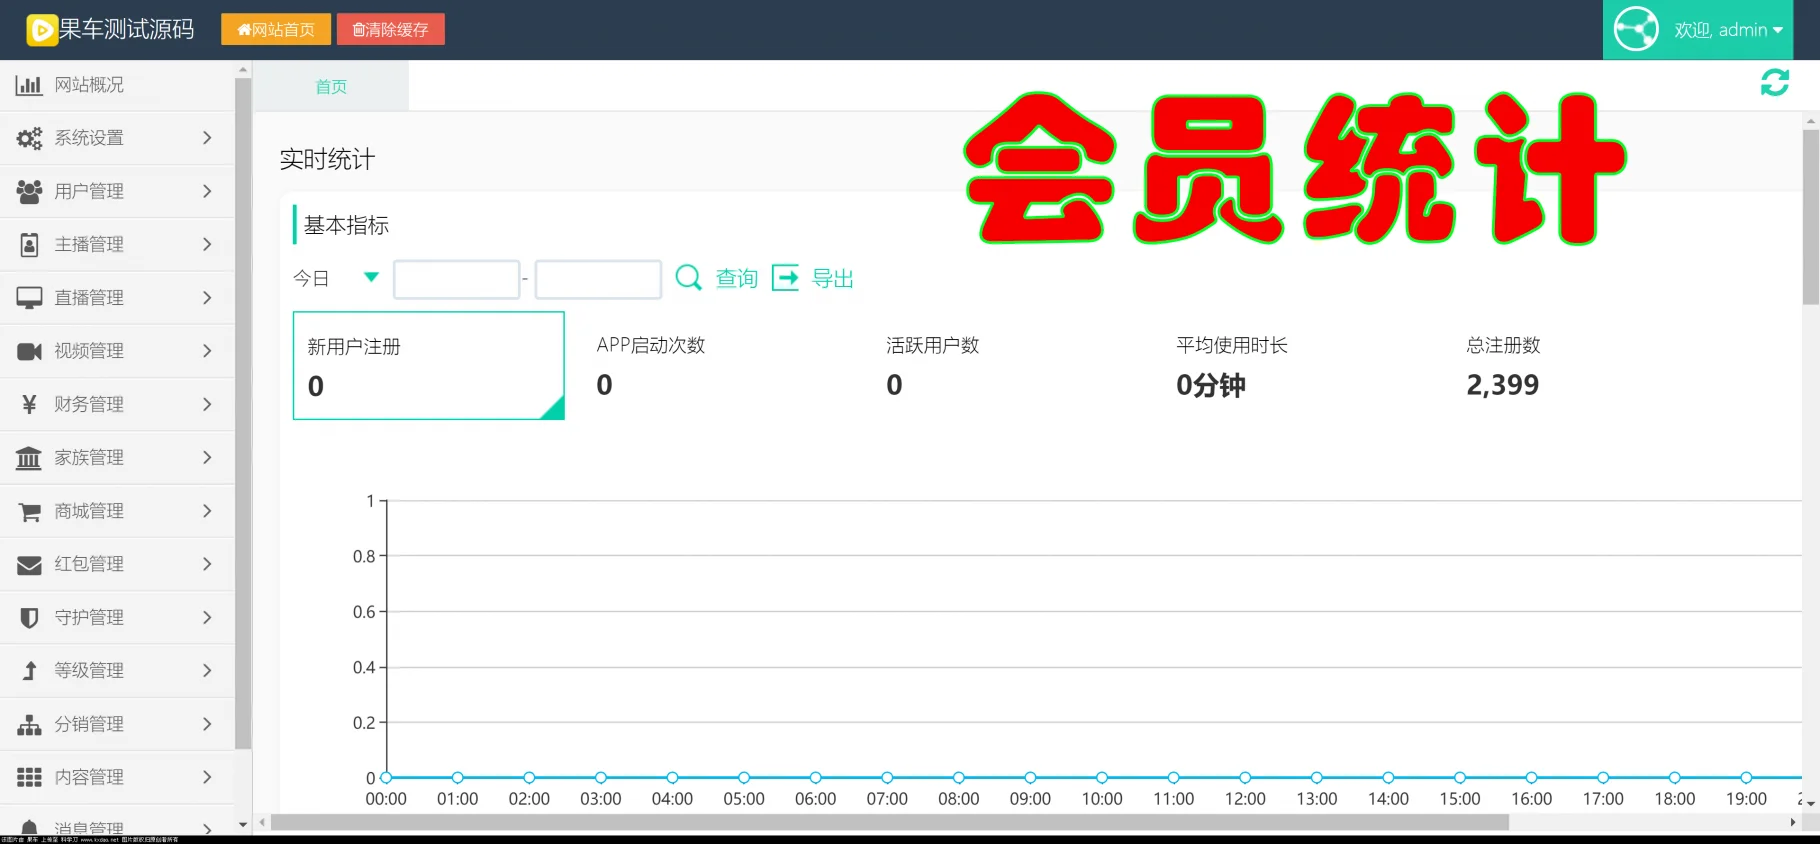Viewport: 1820px width, 844px height.
Task: Click the 导出 link
Action: (x=833, y=278)
